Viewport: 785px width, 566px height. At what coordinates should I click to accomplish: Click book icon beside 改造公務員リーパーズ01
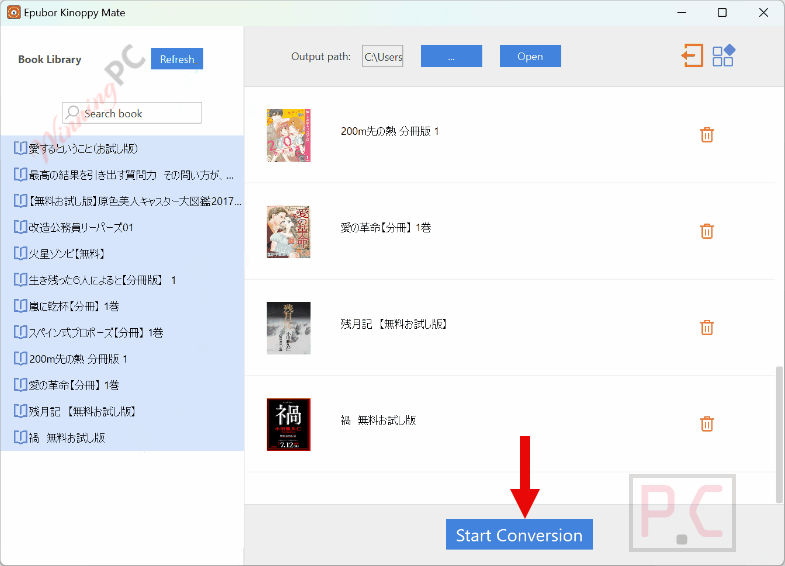(21, 227)
